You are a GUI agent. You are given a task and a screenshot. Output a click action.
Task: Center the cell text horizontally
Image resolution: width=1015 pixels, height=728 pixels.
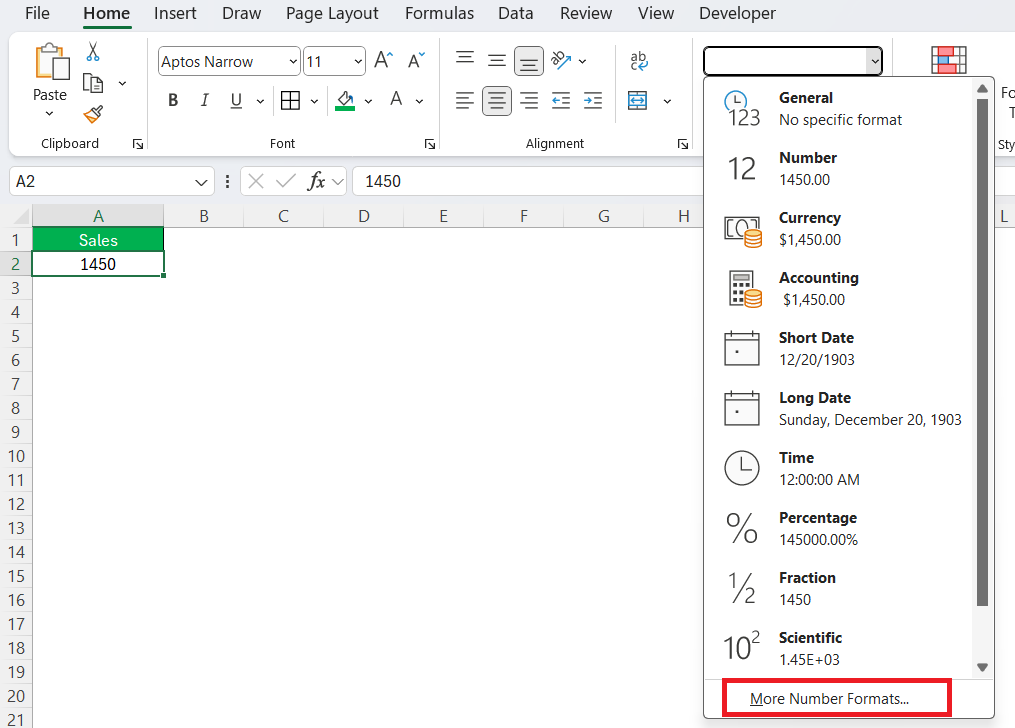click(x=496, y=100)
